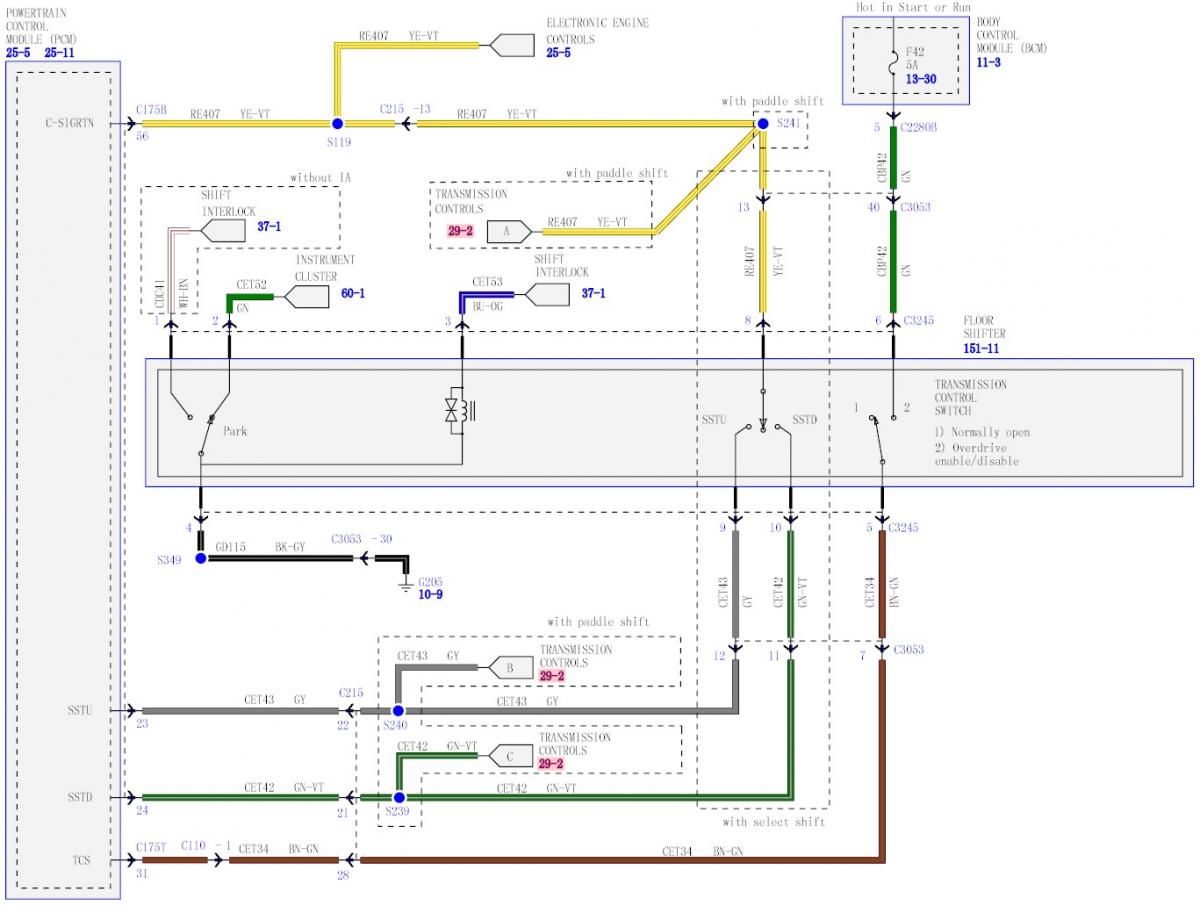Open the 29-2 reference beside connector B

pos(552,676)
